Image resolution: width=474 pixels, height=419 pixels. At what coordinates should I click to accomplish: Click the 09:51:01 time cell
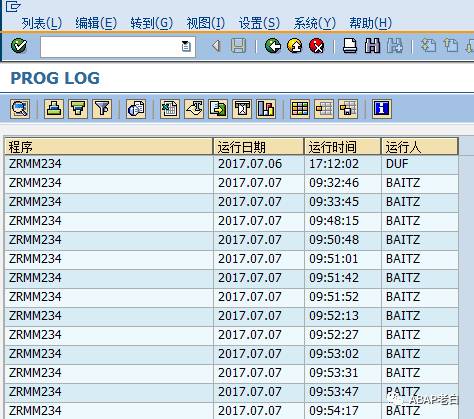(342, 259)
